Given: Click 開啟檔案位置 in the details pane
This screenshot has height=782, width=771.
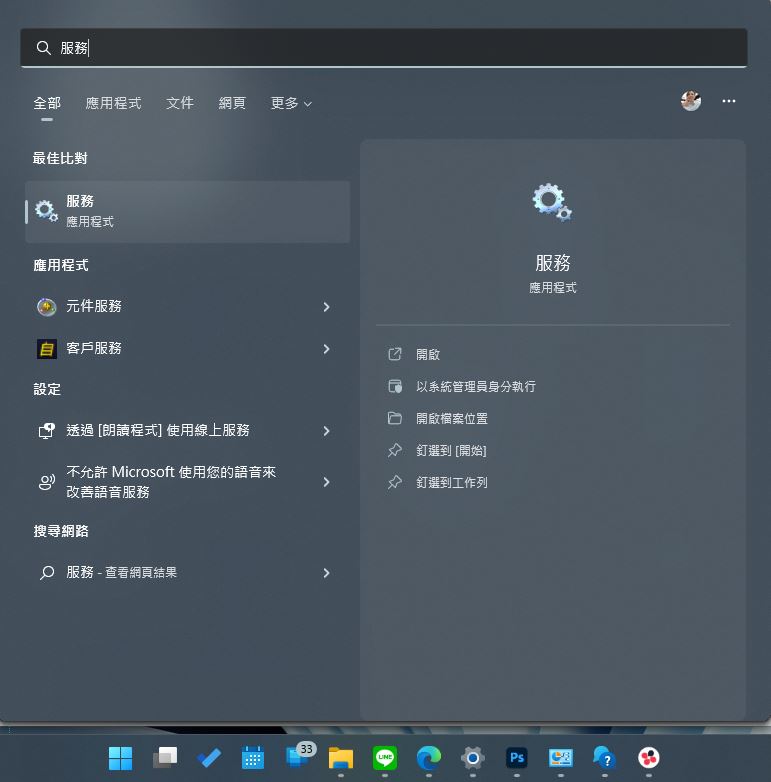Looking at the screenshot, I should point(452,418).
